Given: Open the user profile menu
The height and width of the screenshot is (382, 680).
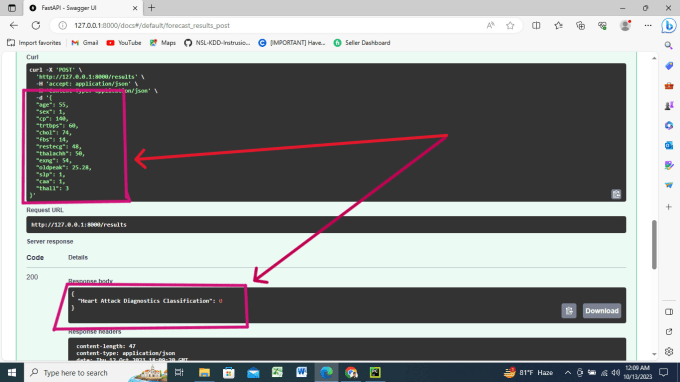Looking at the screenshot, I should tap(625, 26).
